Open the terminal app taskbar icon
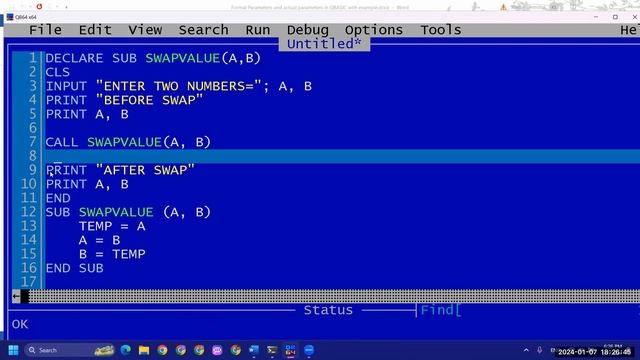 272,350
